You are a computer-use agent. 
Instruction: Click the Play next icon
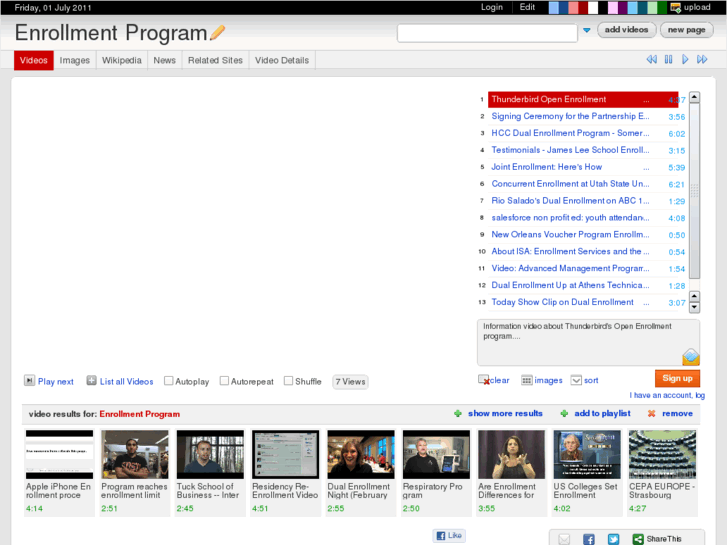[x=30, y=381]
